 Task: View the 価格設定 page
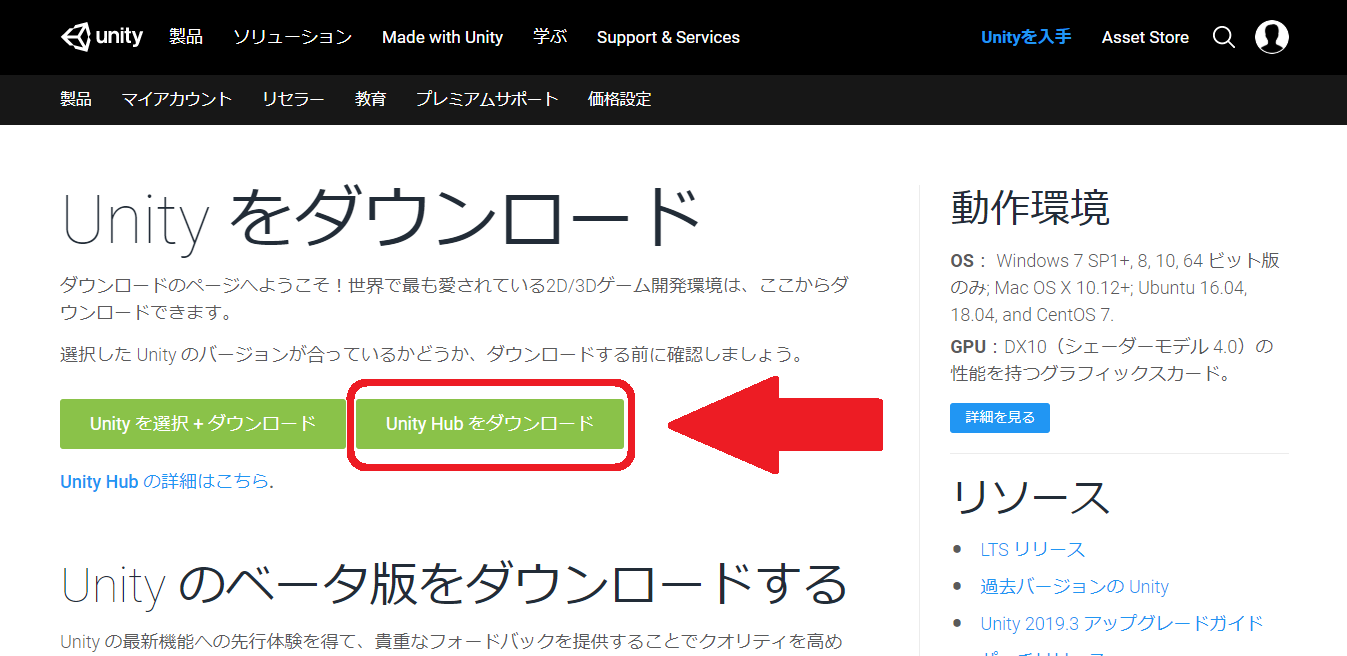(618, 99)
